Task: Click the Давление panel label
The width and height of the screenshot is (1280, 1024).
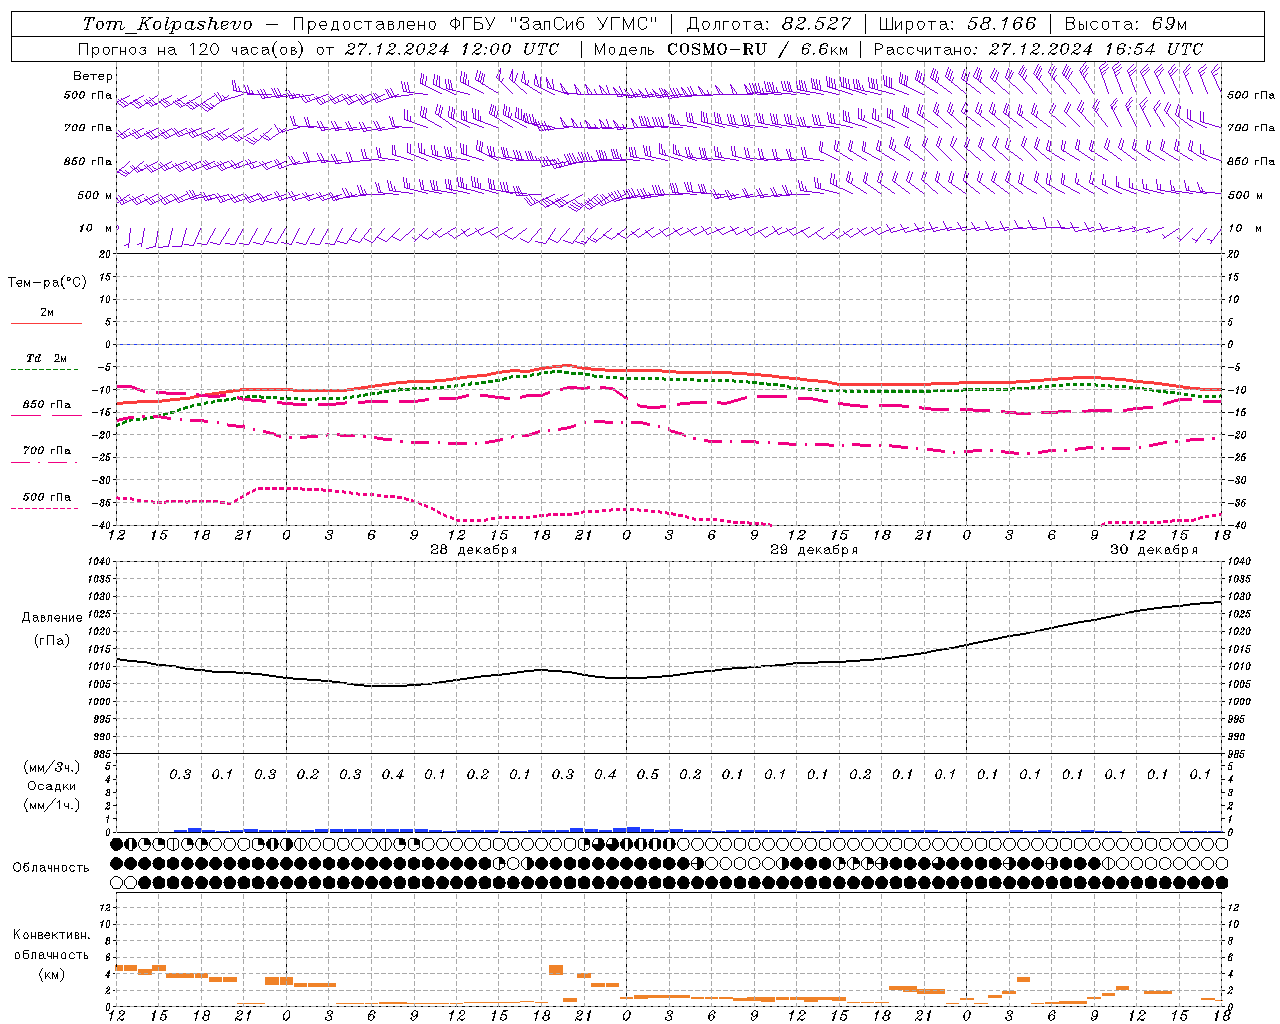Action: 52,618
